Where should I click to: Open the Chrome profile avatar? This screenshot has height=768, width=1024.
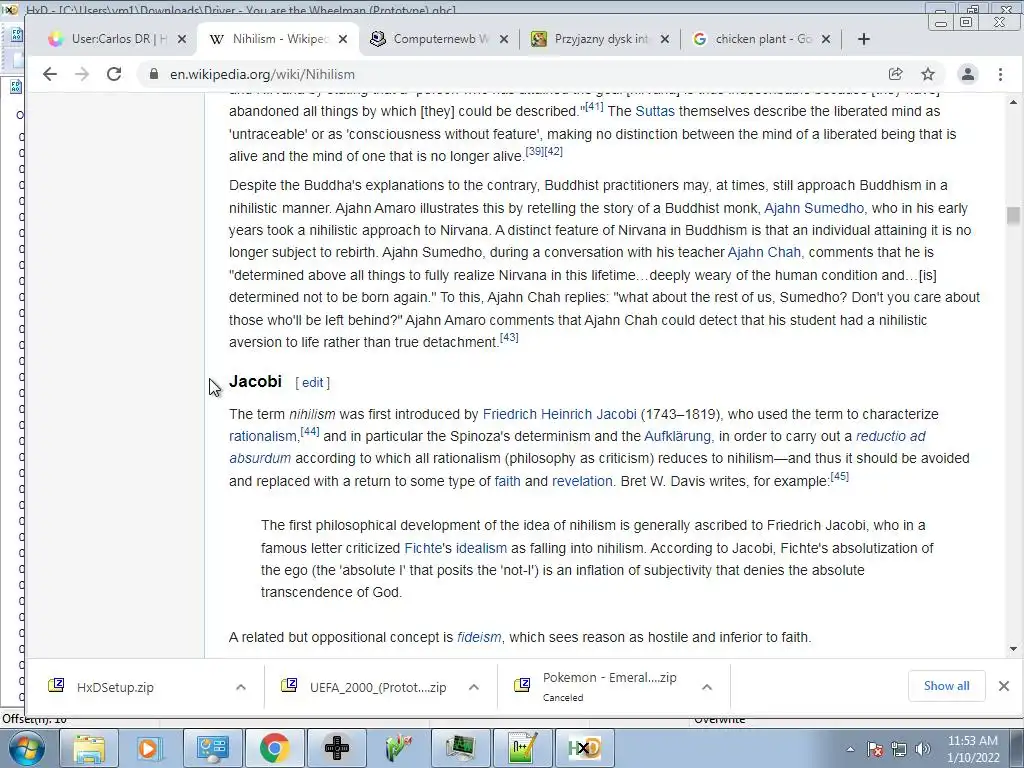(x=968, y=74)
